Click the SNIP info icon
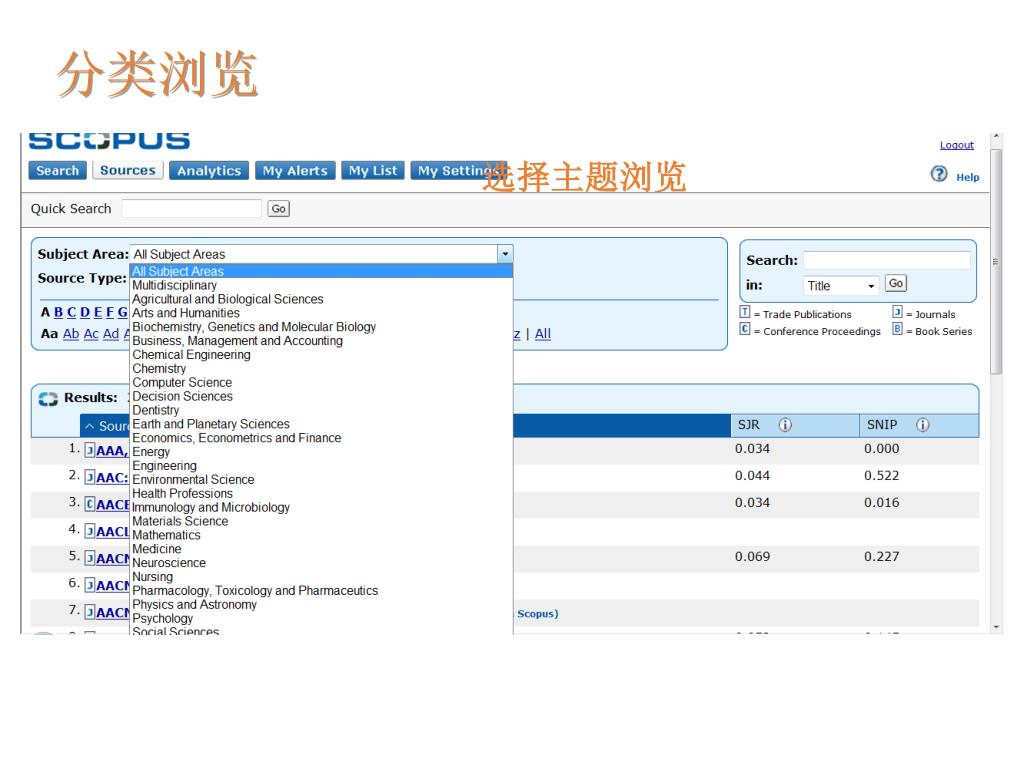This screenshot has height=768, width=1024. (x=922, y=425)
